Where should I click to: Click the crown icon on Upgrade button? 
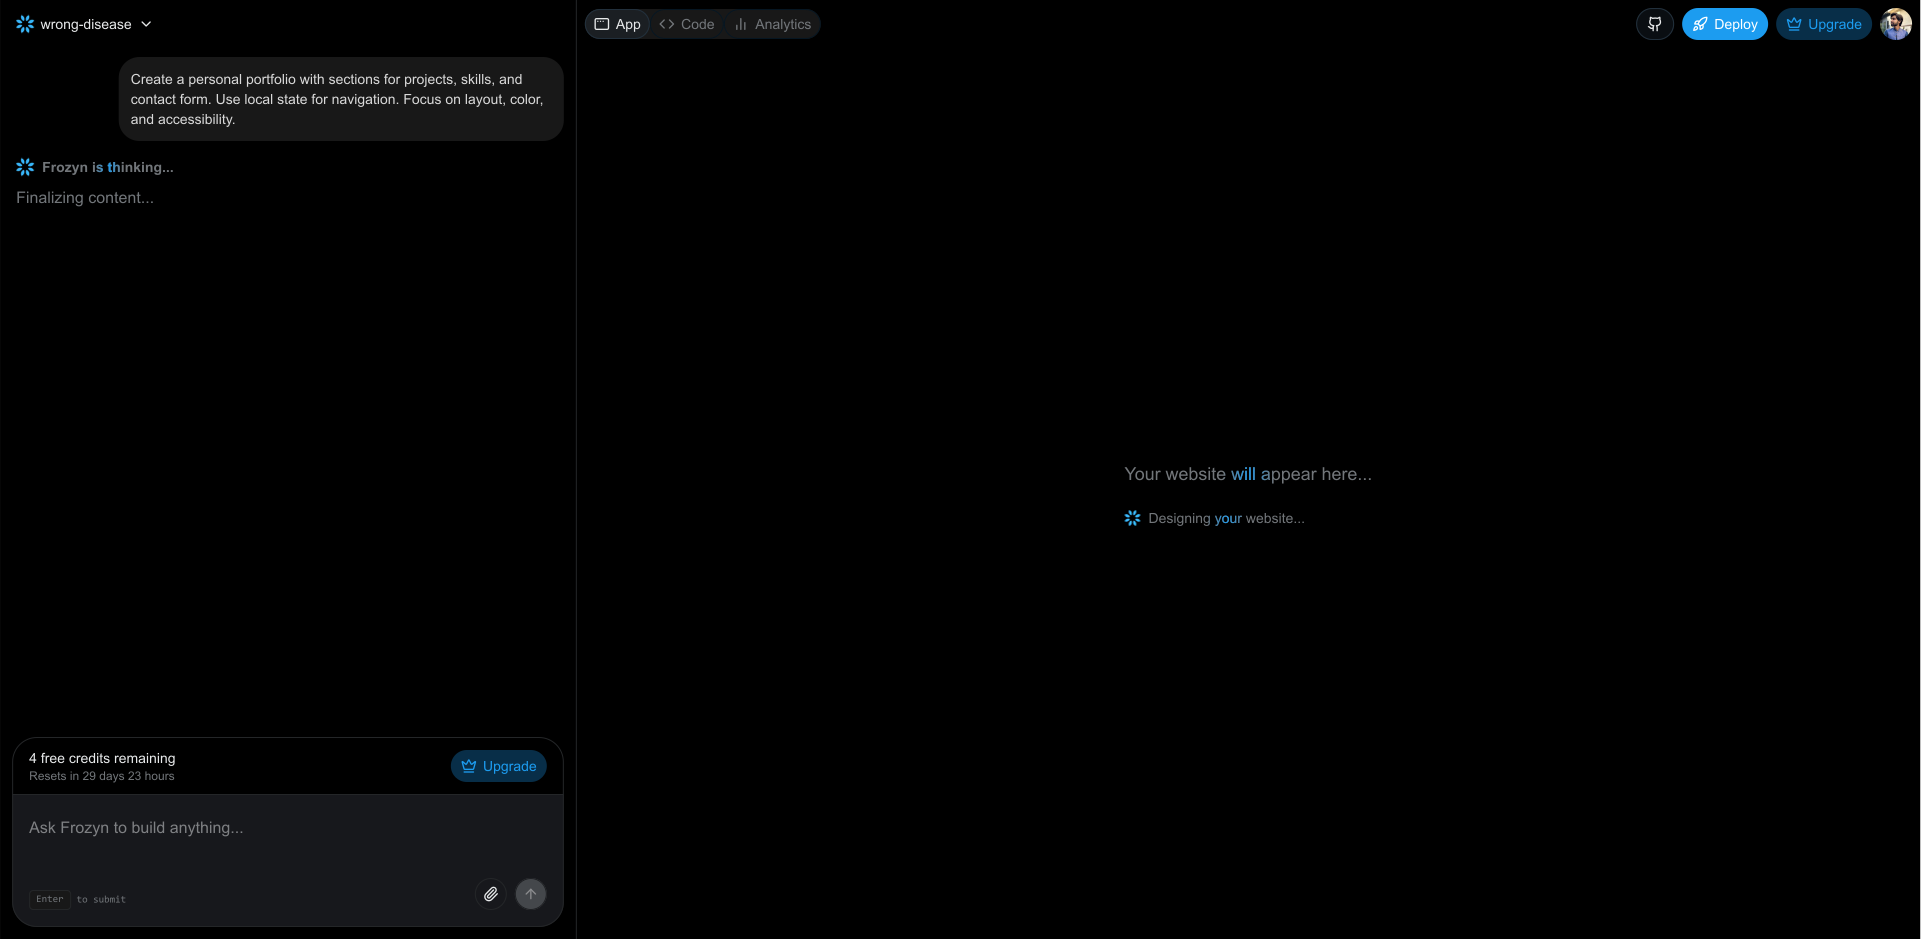point(1793,23)
